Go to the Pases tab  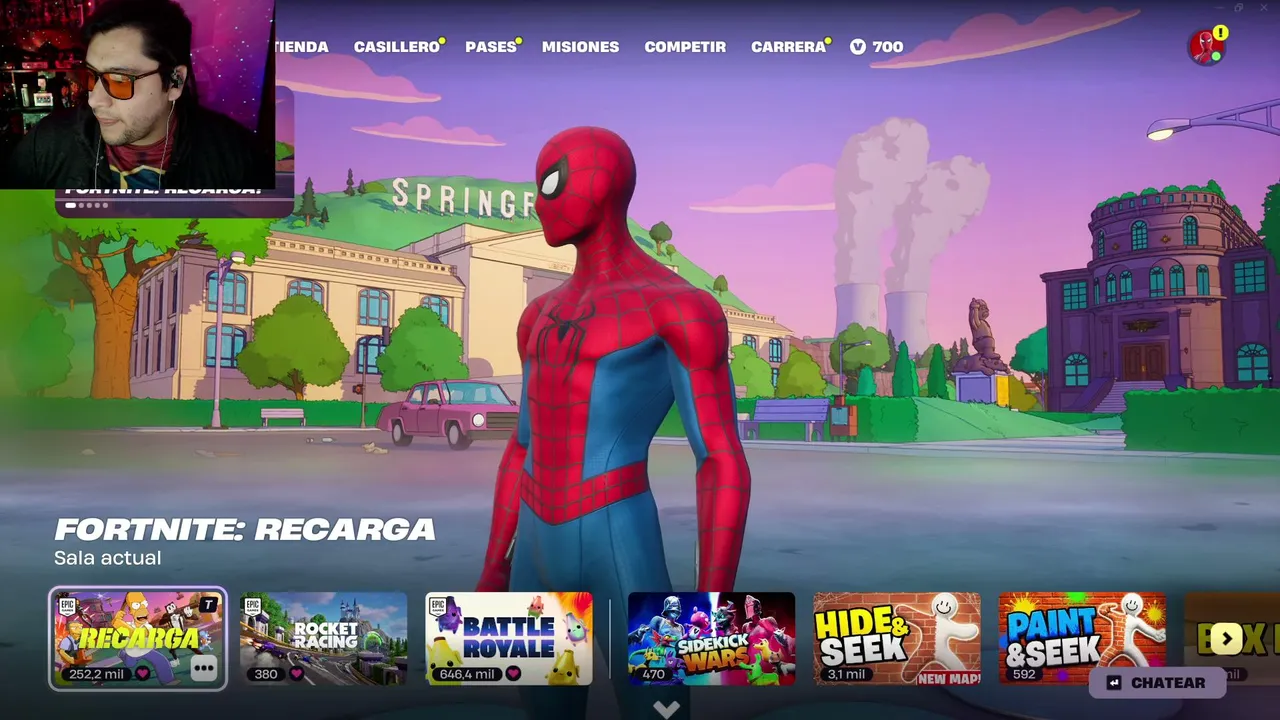click(x=490, y=47)
